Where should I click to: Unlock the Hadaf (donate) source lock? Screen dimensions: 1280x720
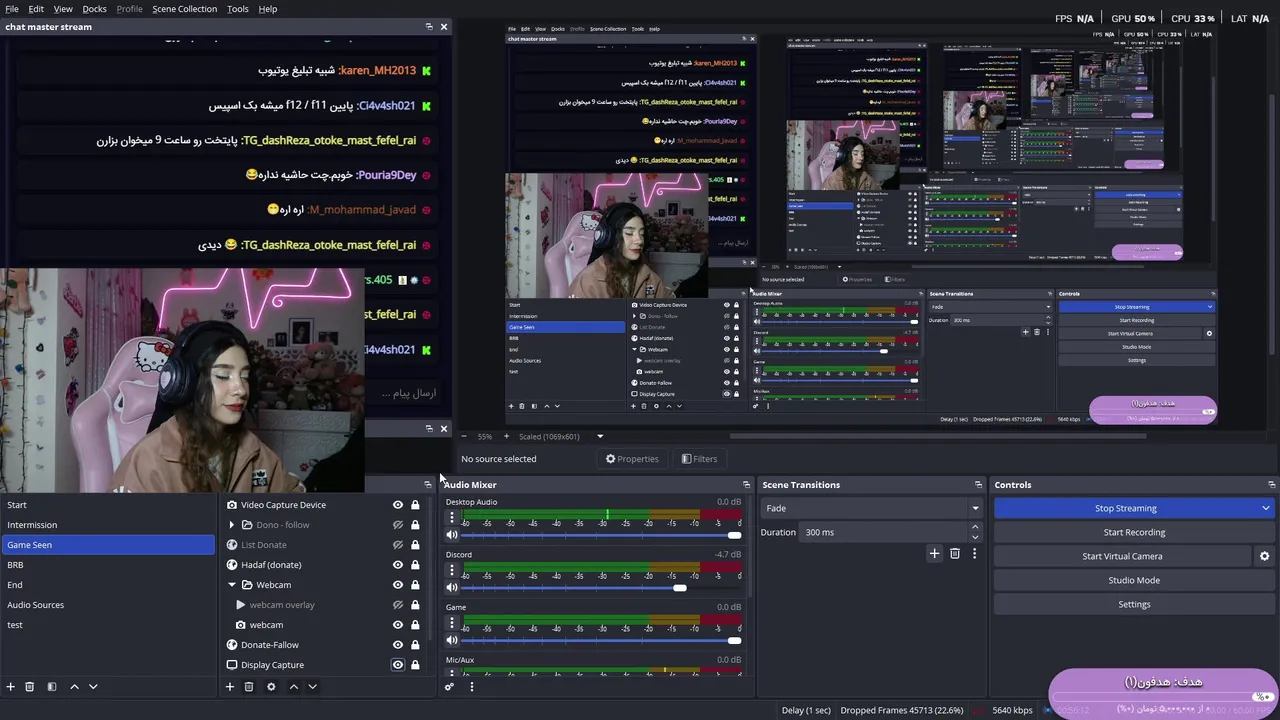415,565
